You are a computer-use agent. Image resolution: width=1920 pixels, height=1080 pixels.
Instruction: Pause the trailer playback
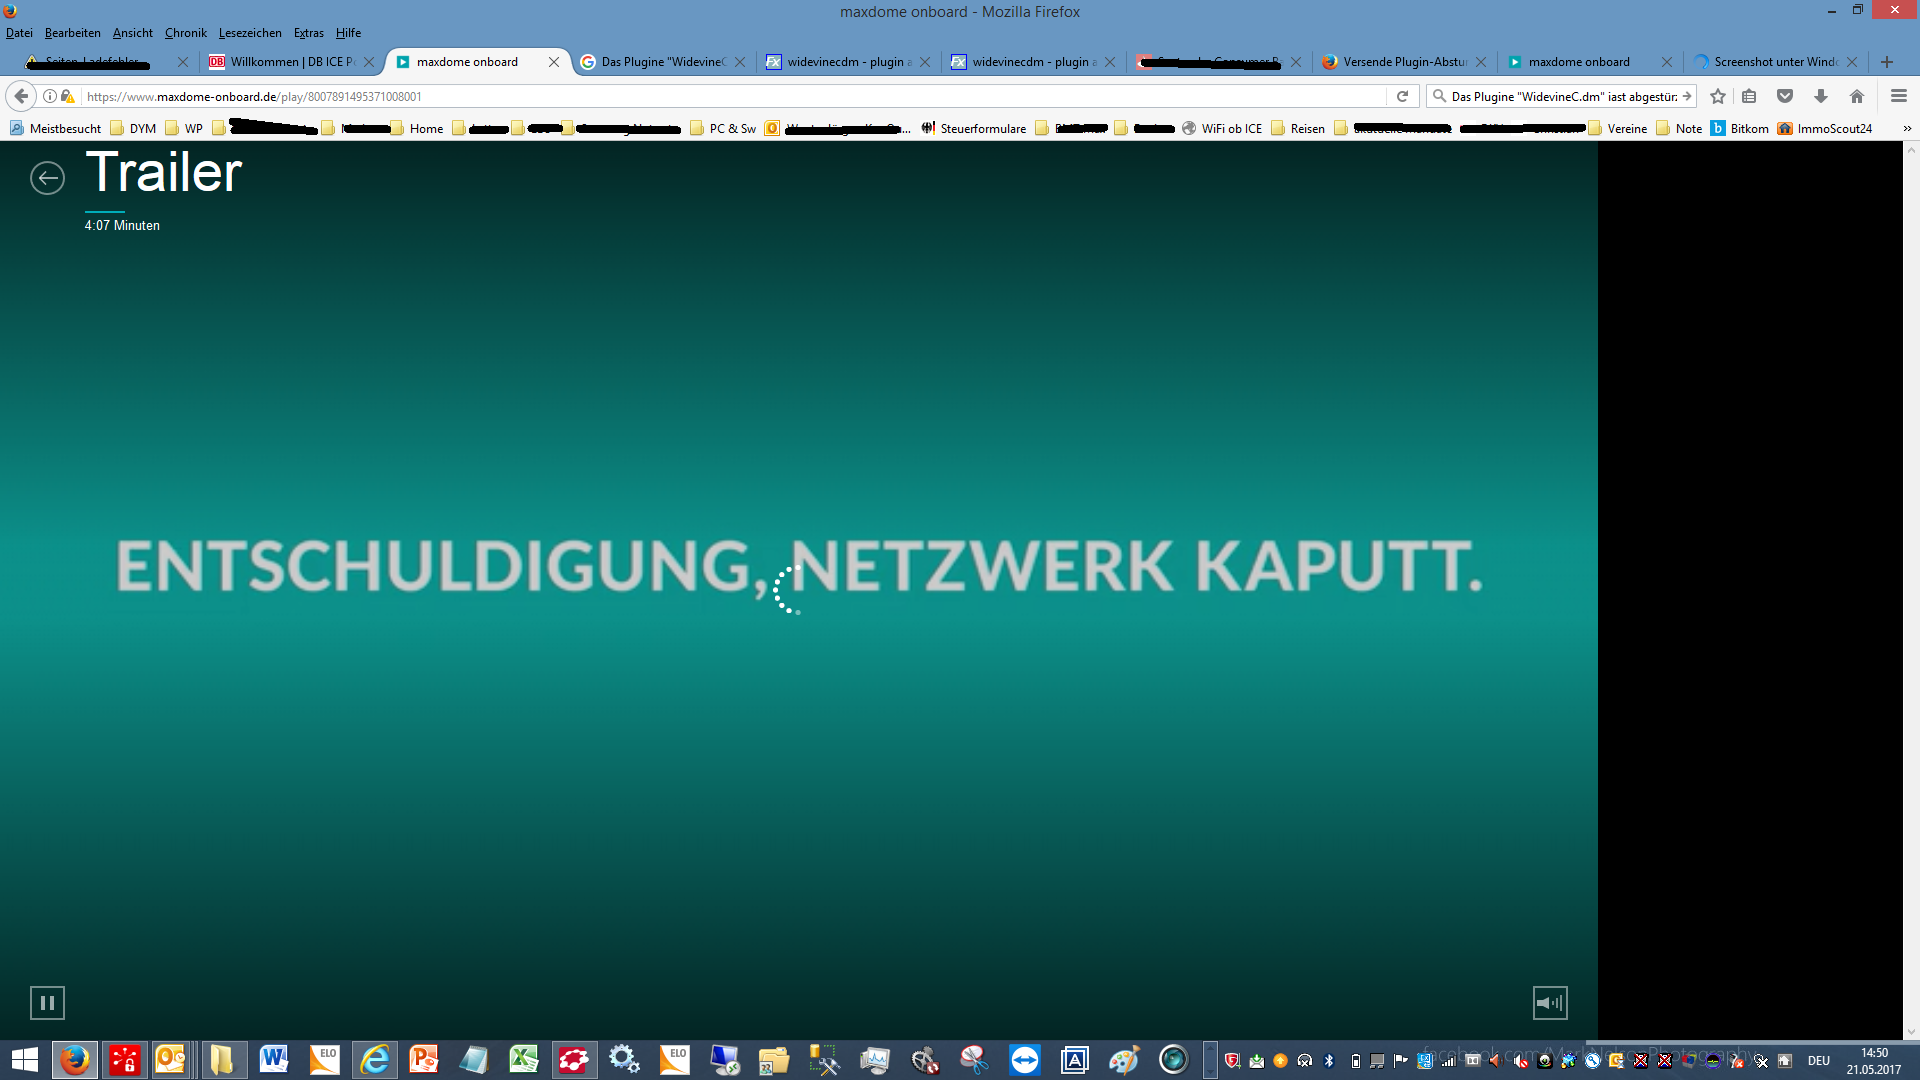coord(47,1002)
